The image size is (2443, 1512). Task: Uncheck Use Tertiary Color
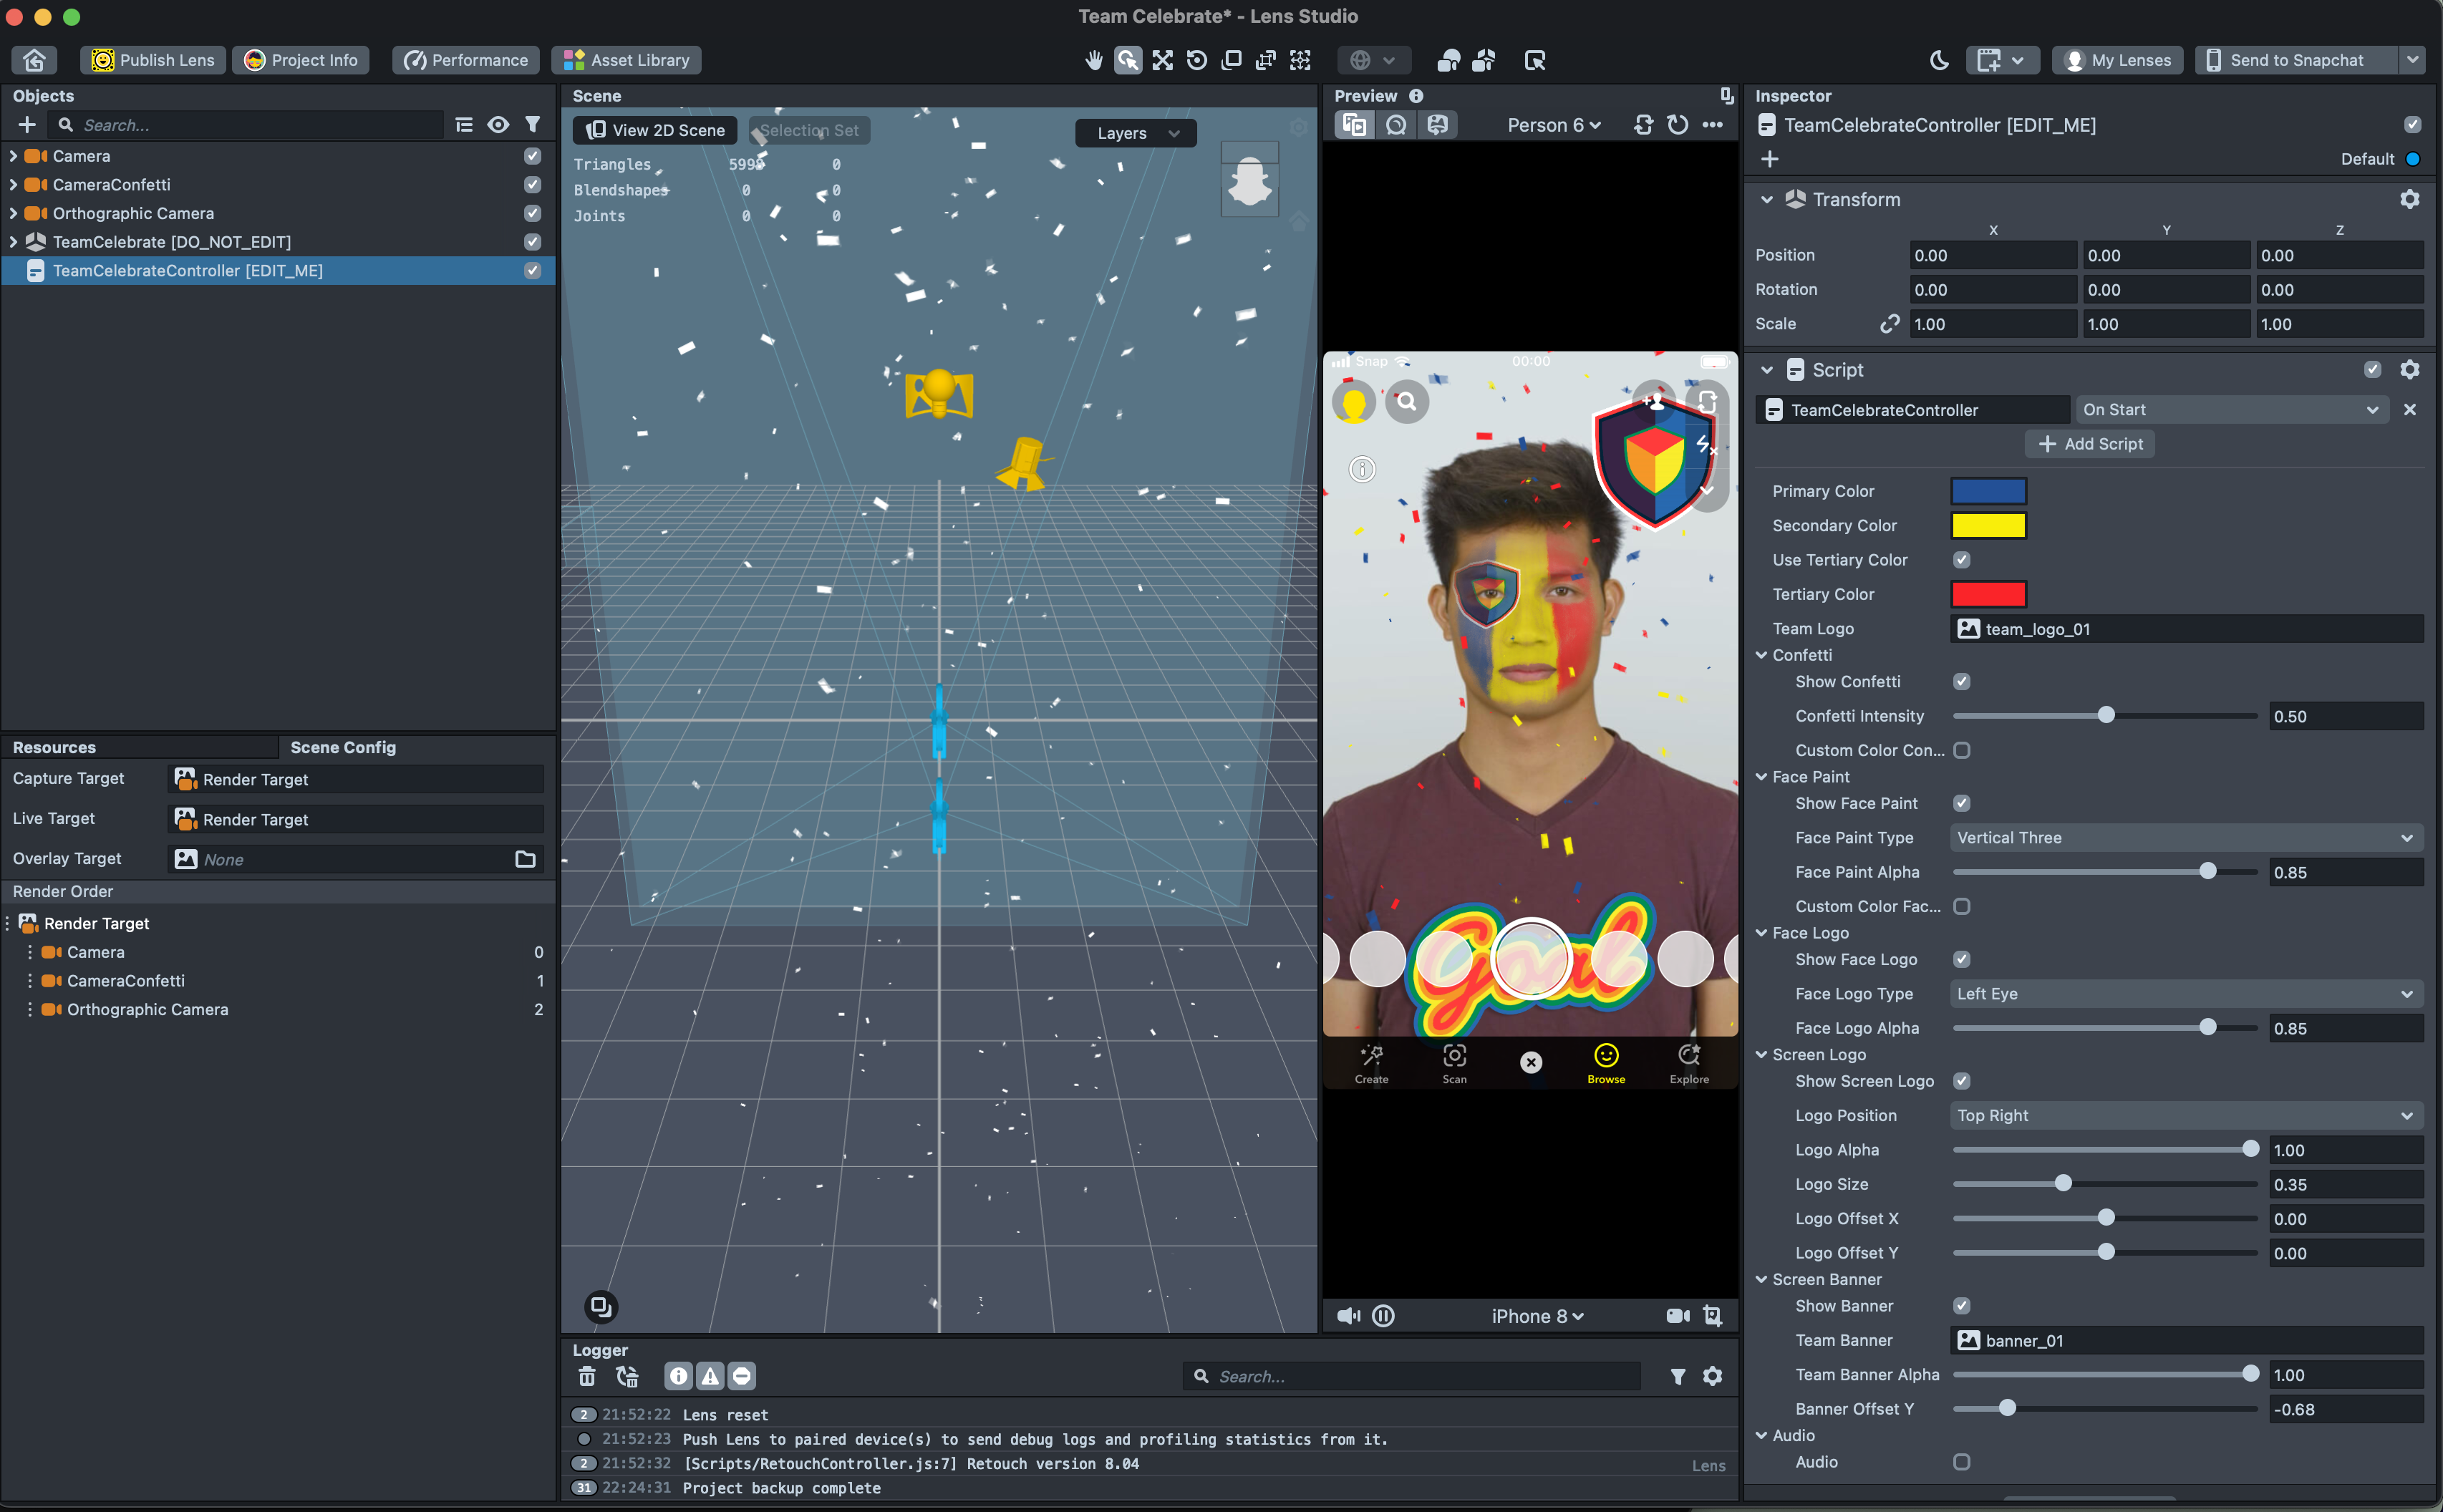click(1962, 559)
